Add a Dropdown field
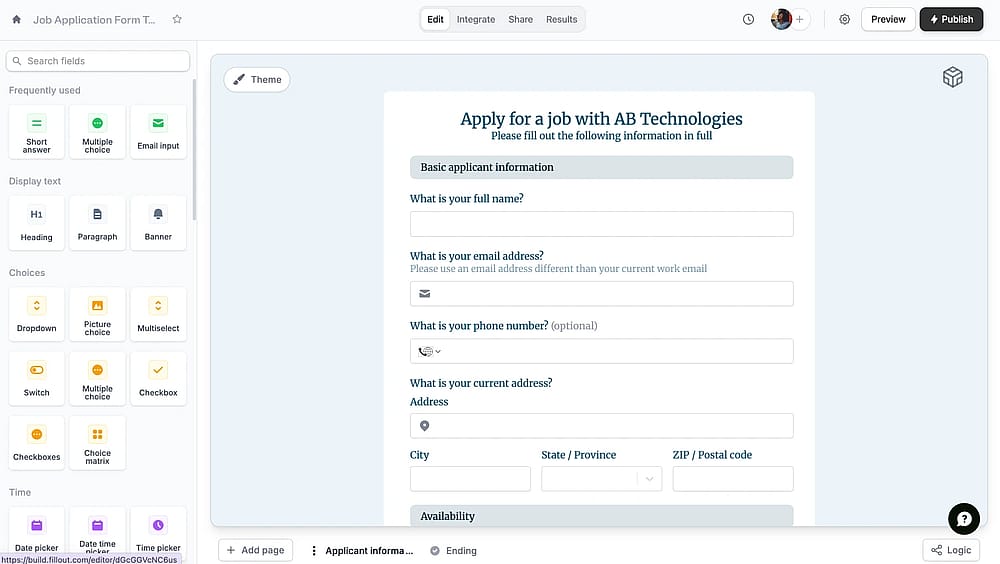The height and width of the screenshot is (564, 1000). (x=36, y=315)
